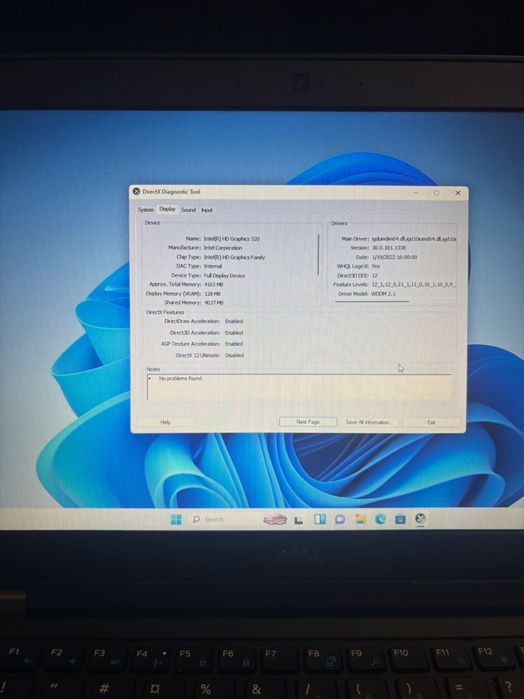Click Save All Information button
Image resolution: width=524 pixels, height=699 pixels.
click(367, 422)
